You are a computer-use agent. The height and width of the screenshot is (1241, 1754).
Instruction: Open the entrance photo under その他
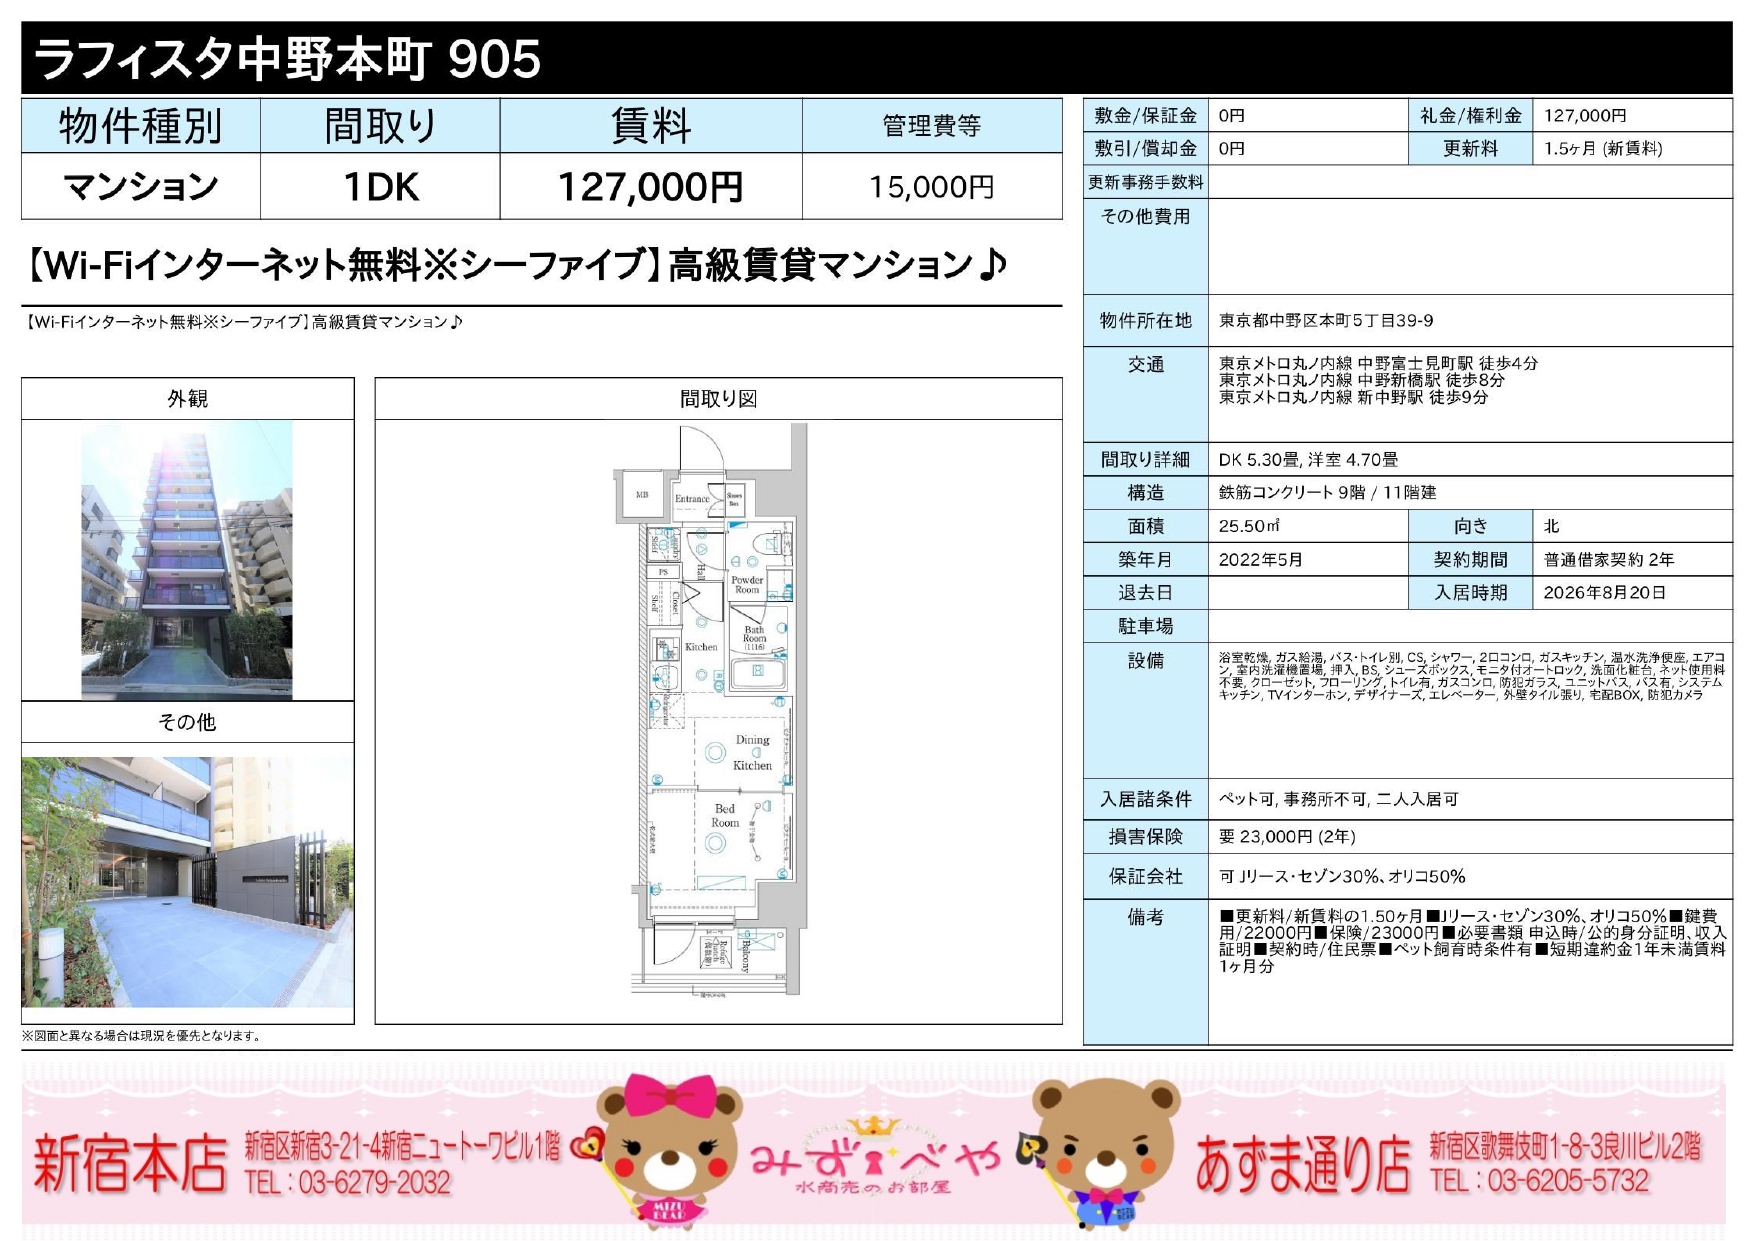click(187, 881)
